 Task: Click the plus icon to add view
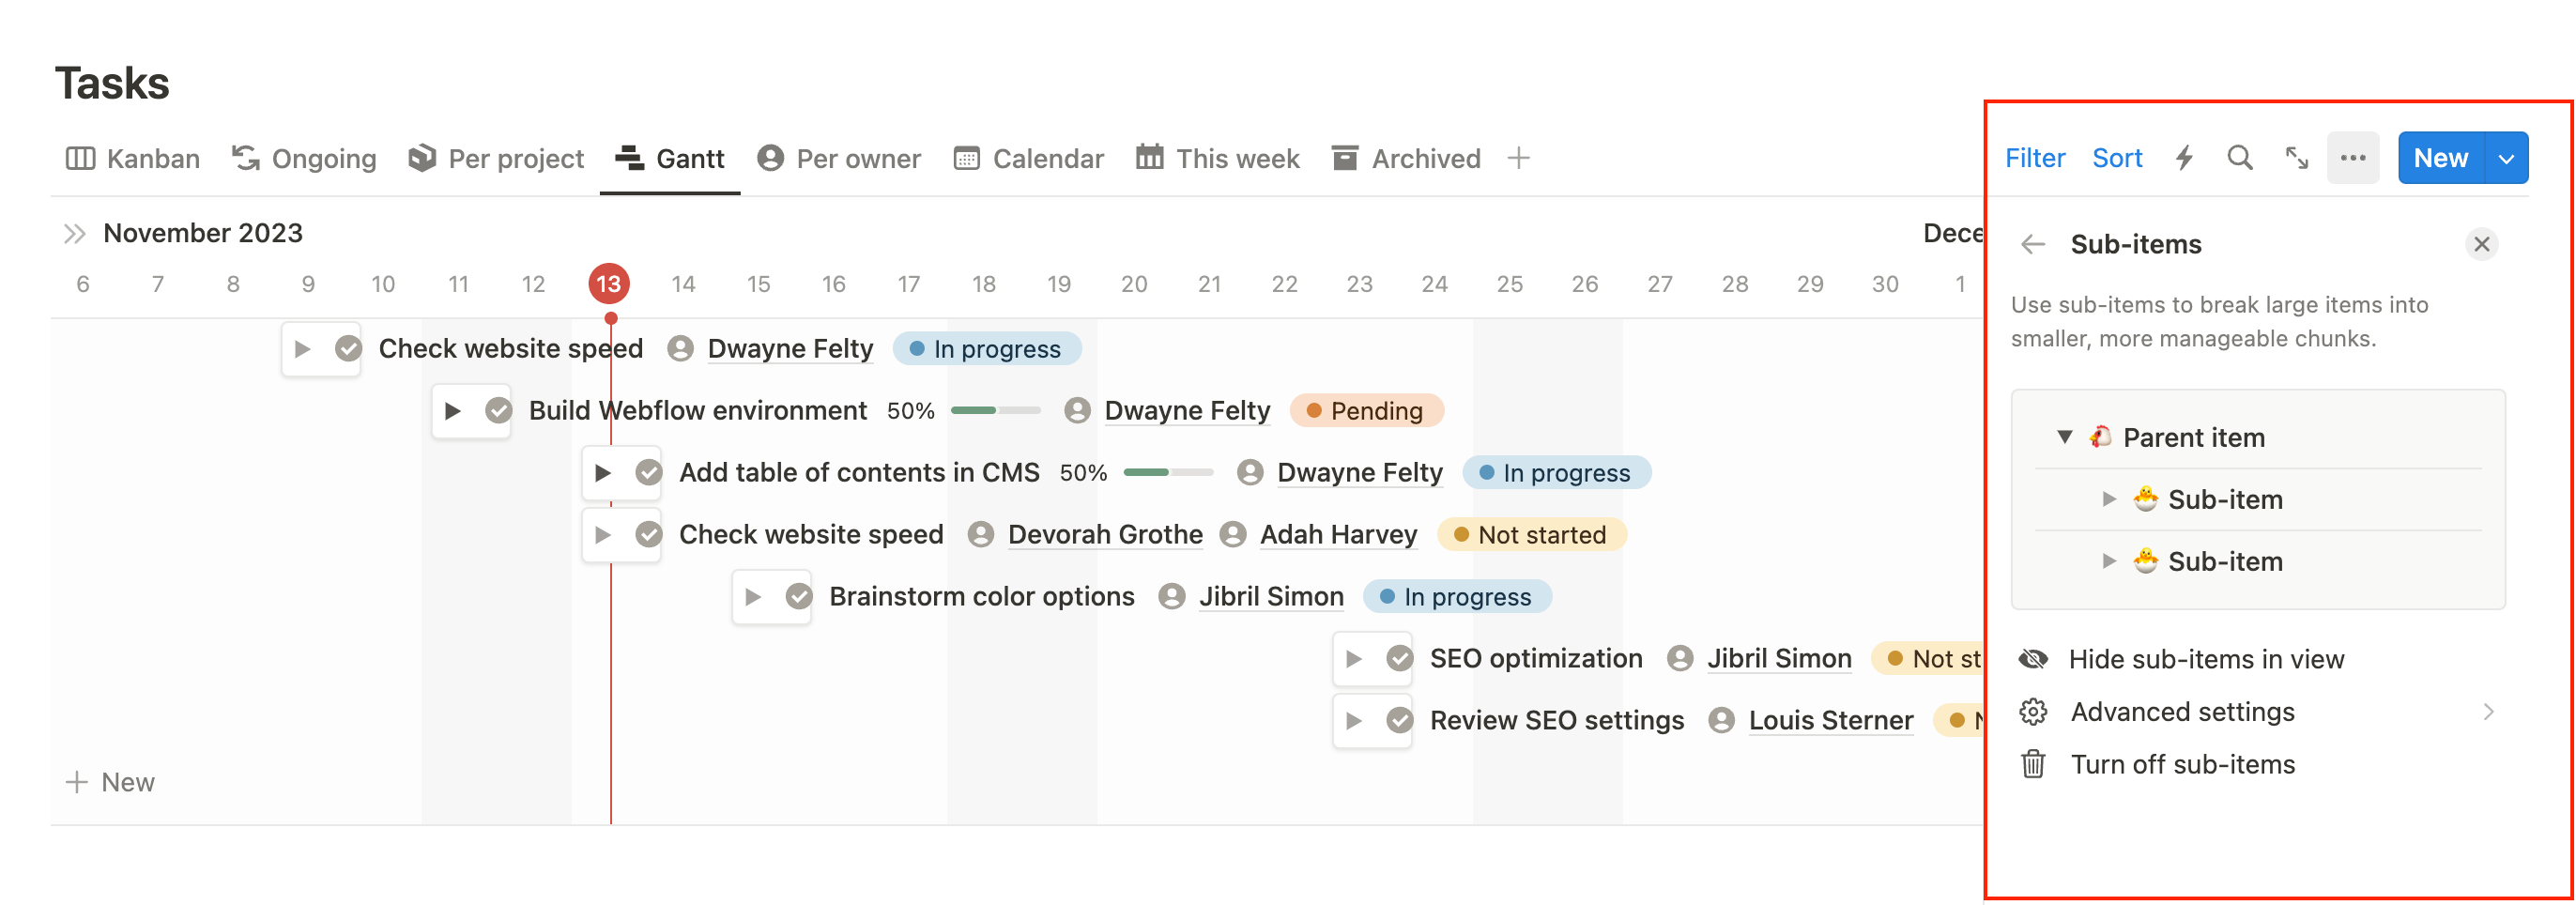tap(1518, 158)
